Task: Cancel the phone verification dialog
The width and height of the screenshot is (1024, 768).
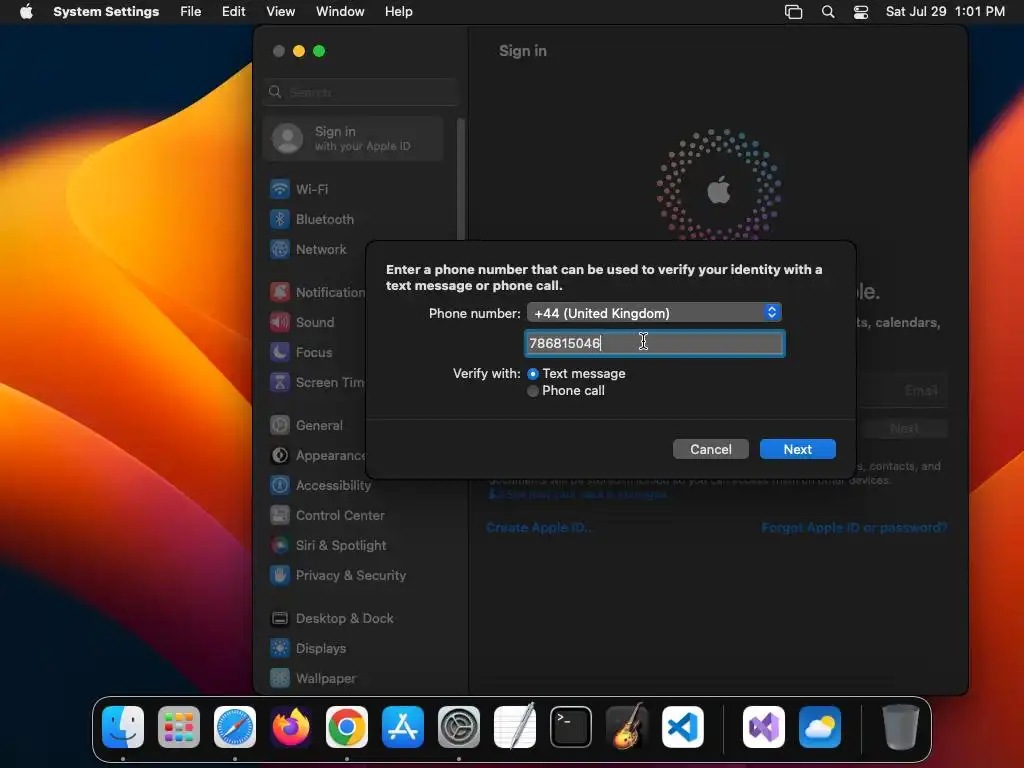Action: point(711,449)
